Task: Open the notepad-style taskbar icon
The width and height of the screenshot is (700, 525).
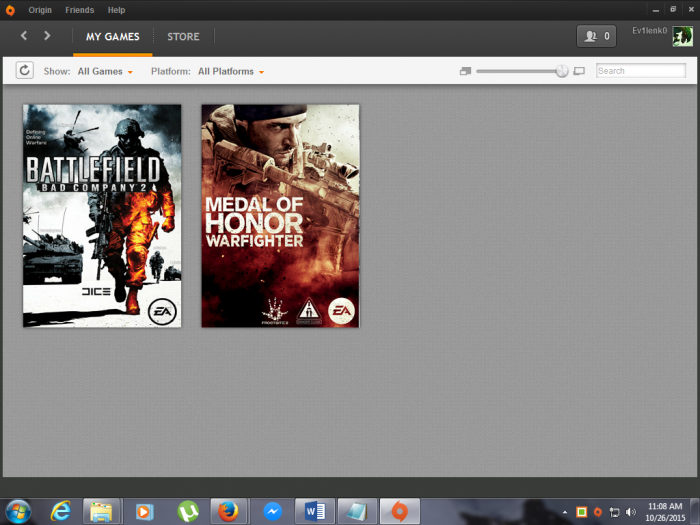Action: click(x=357, y=512)
